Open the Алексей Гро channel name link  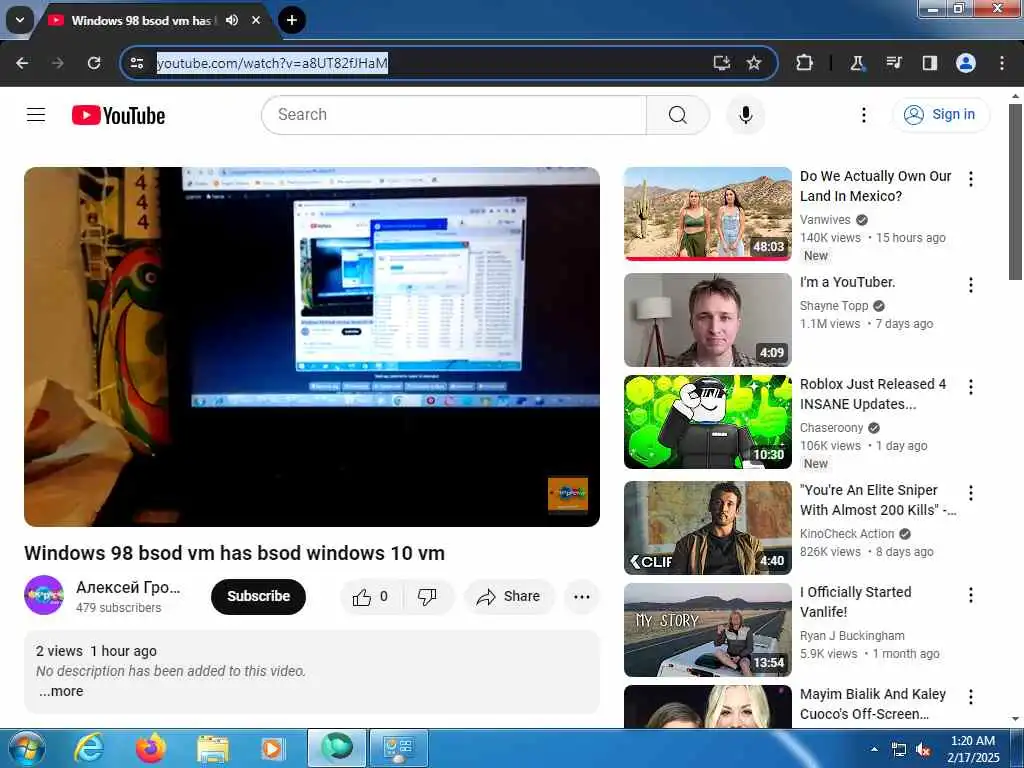pyautogui.click(x=128, y=587)
